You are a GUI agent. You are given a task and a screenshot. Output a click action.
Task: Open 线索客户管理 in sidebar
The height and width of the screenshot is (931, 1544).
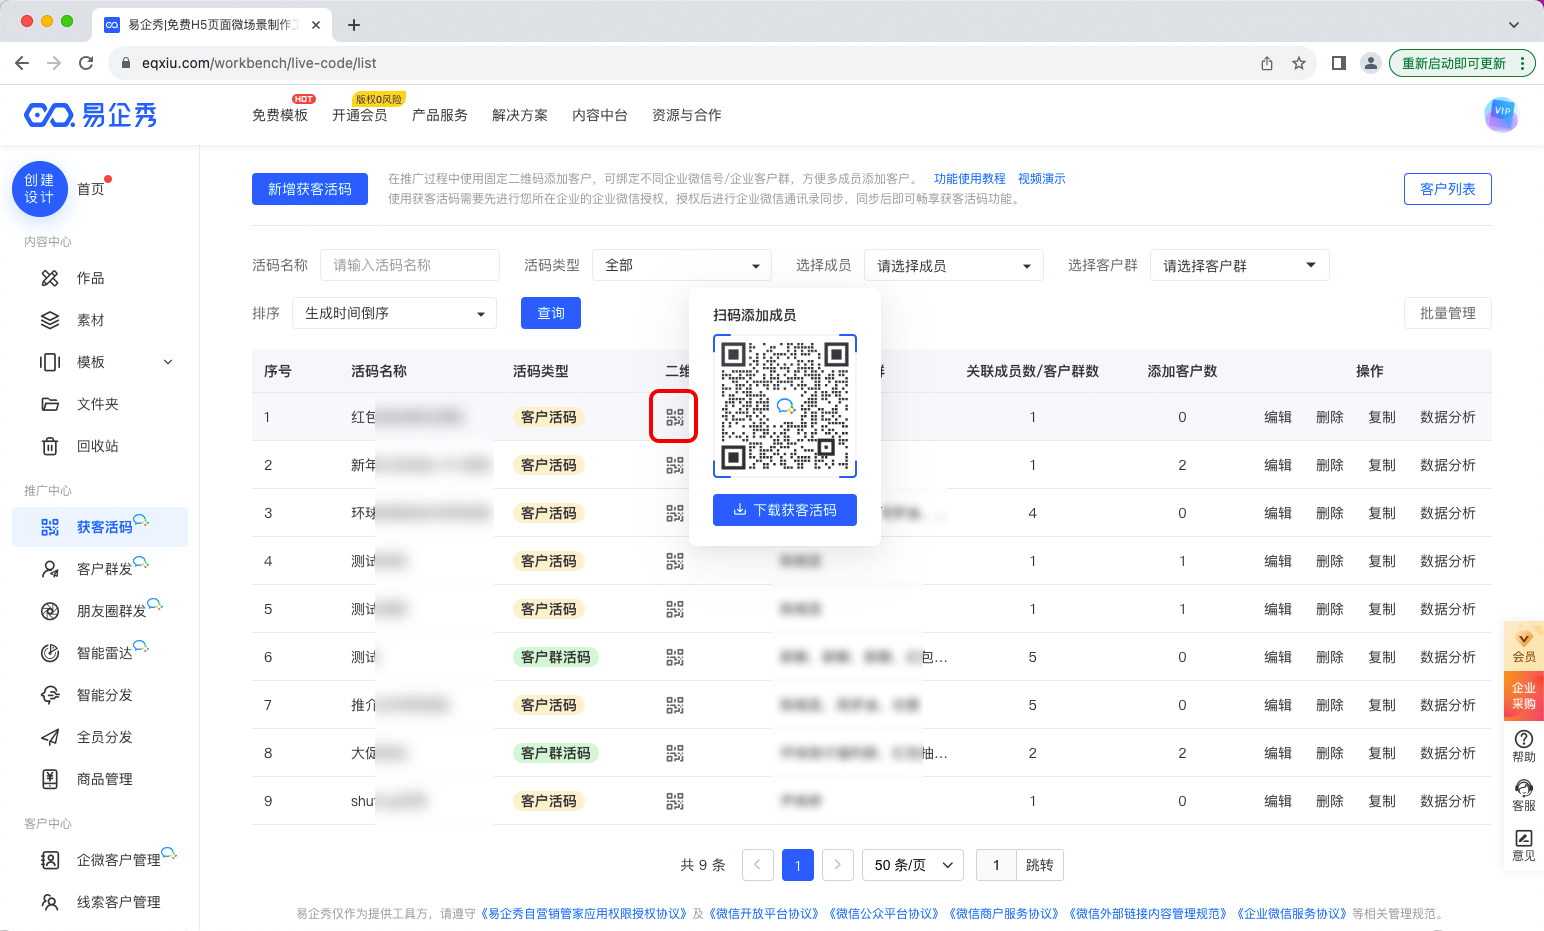pyautogui.click(x=118, y=902)
